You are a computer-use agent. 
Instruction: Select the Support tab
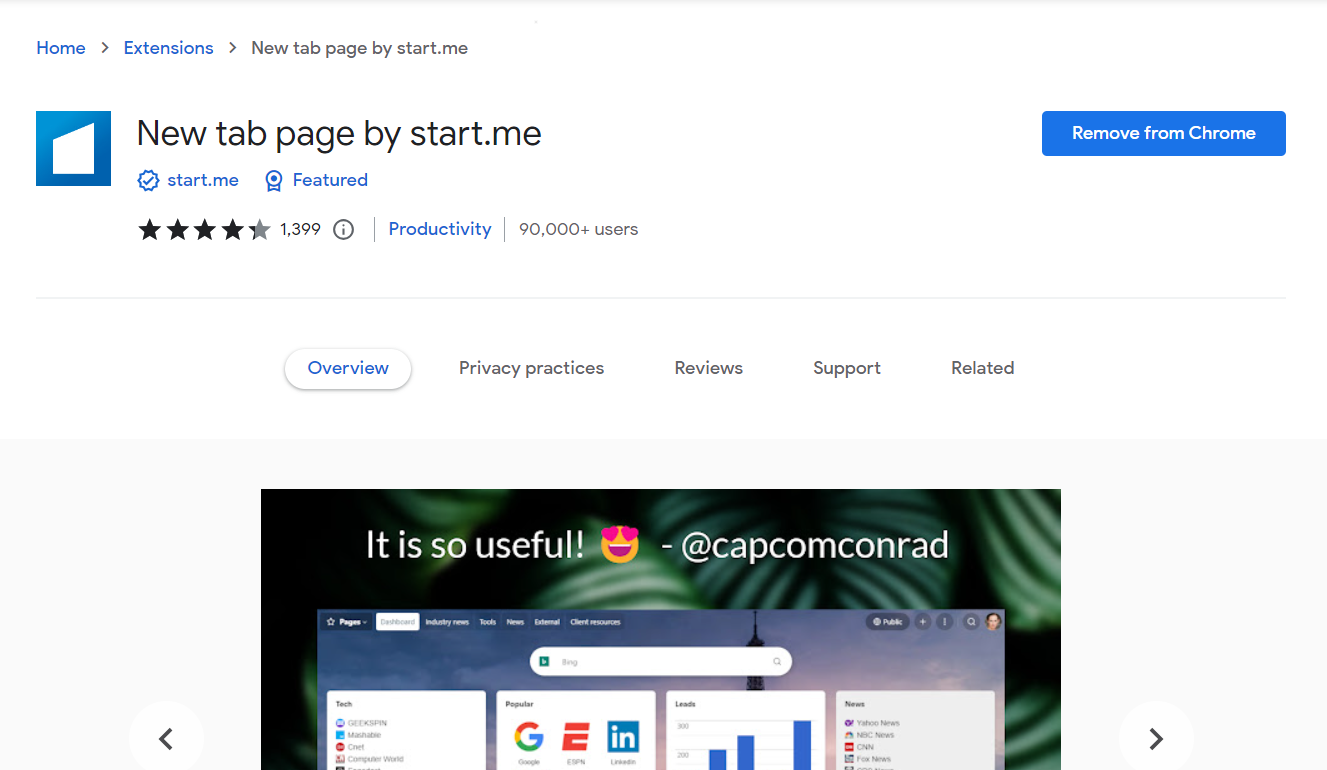846,368
